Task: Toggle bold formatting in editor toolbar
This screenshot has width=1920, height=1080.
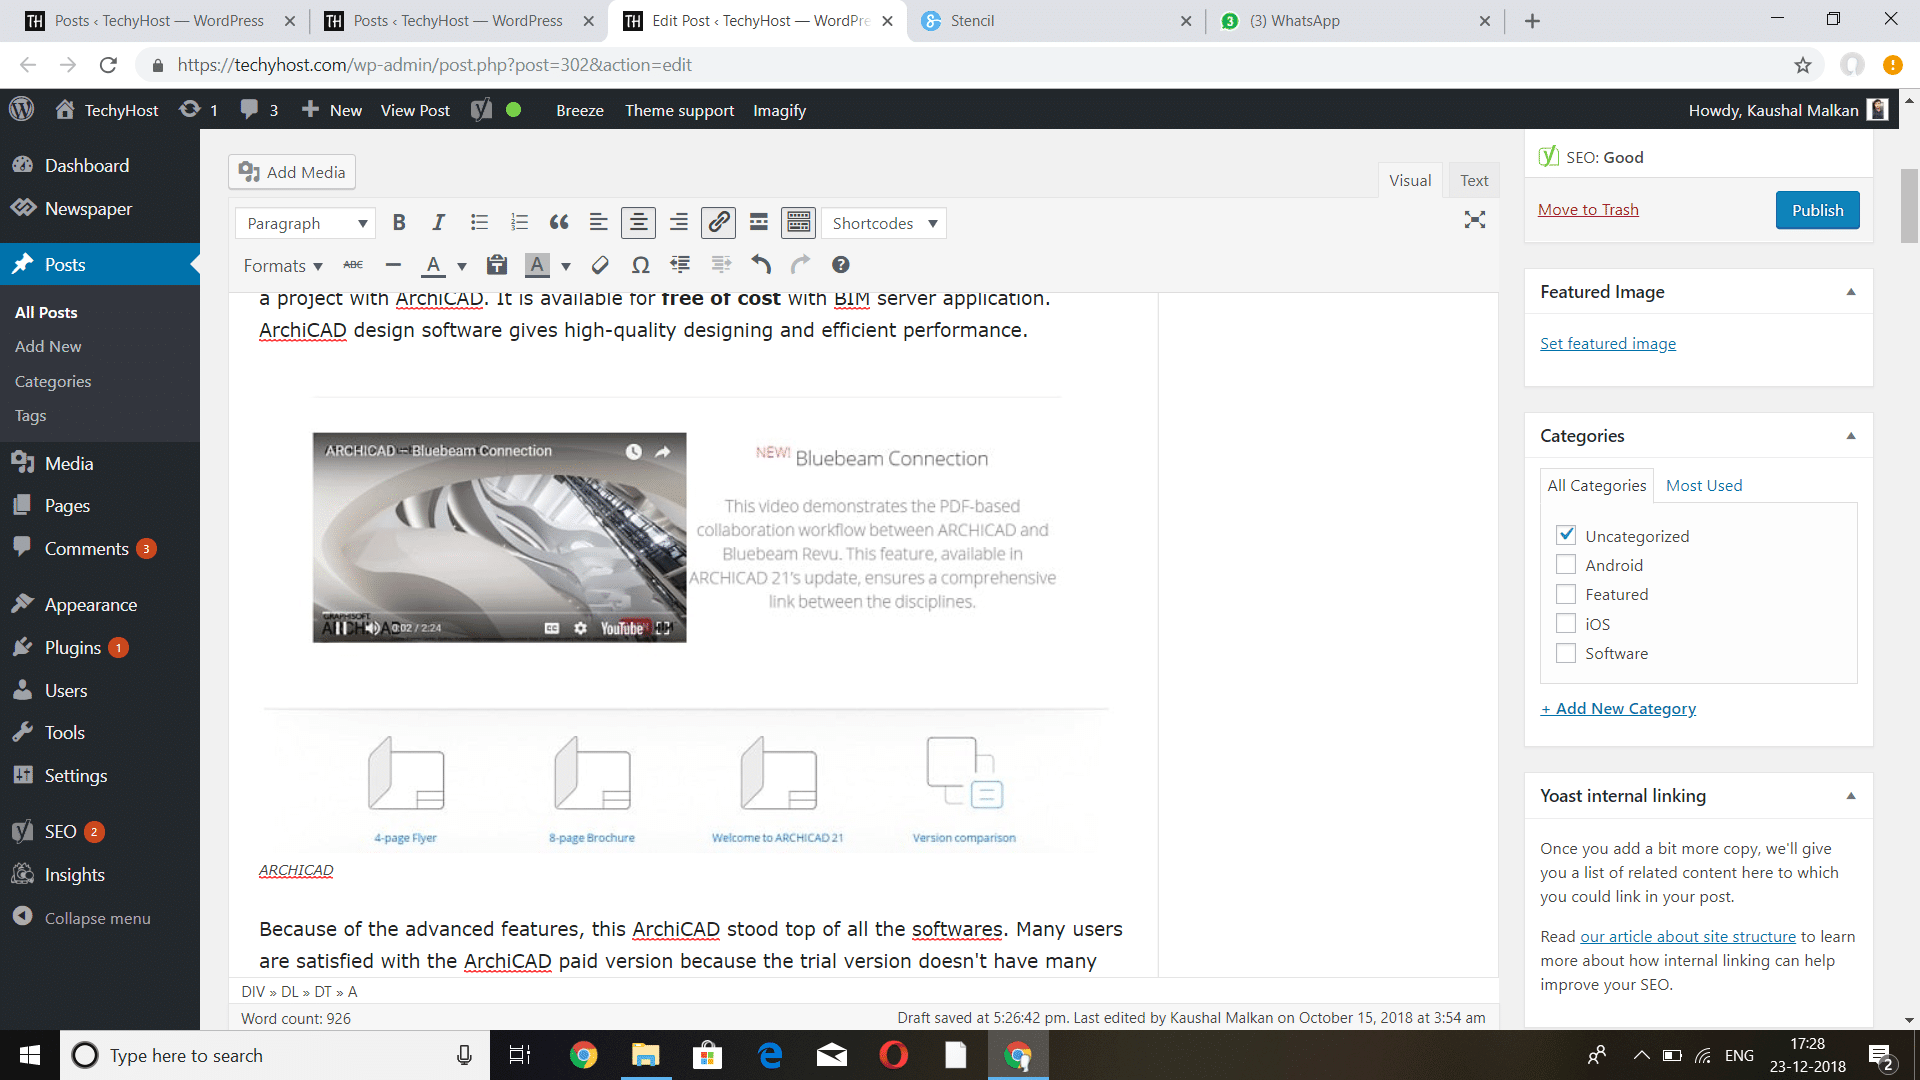Action: [x=399, y=222]
